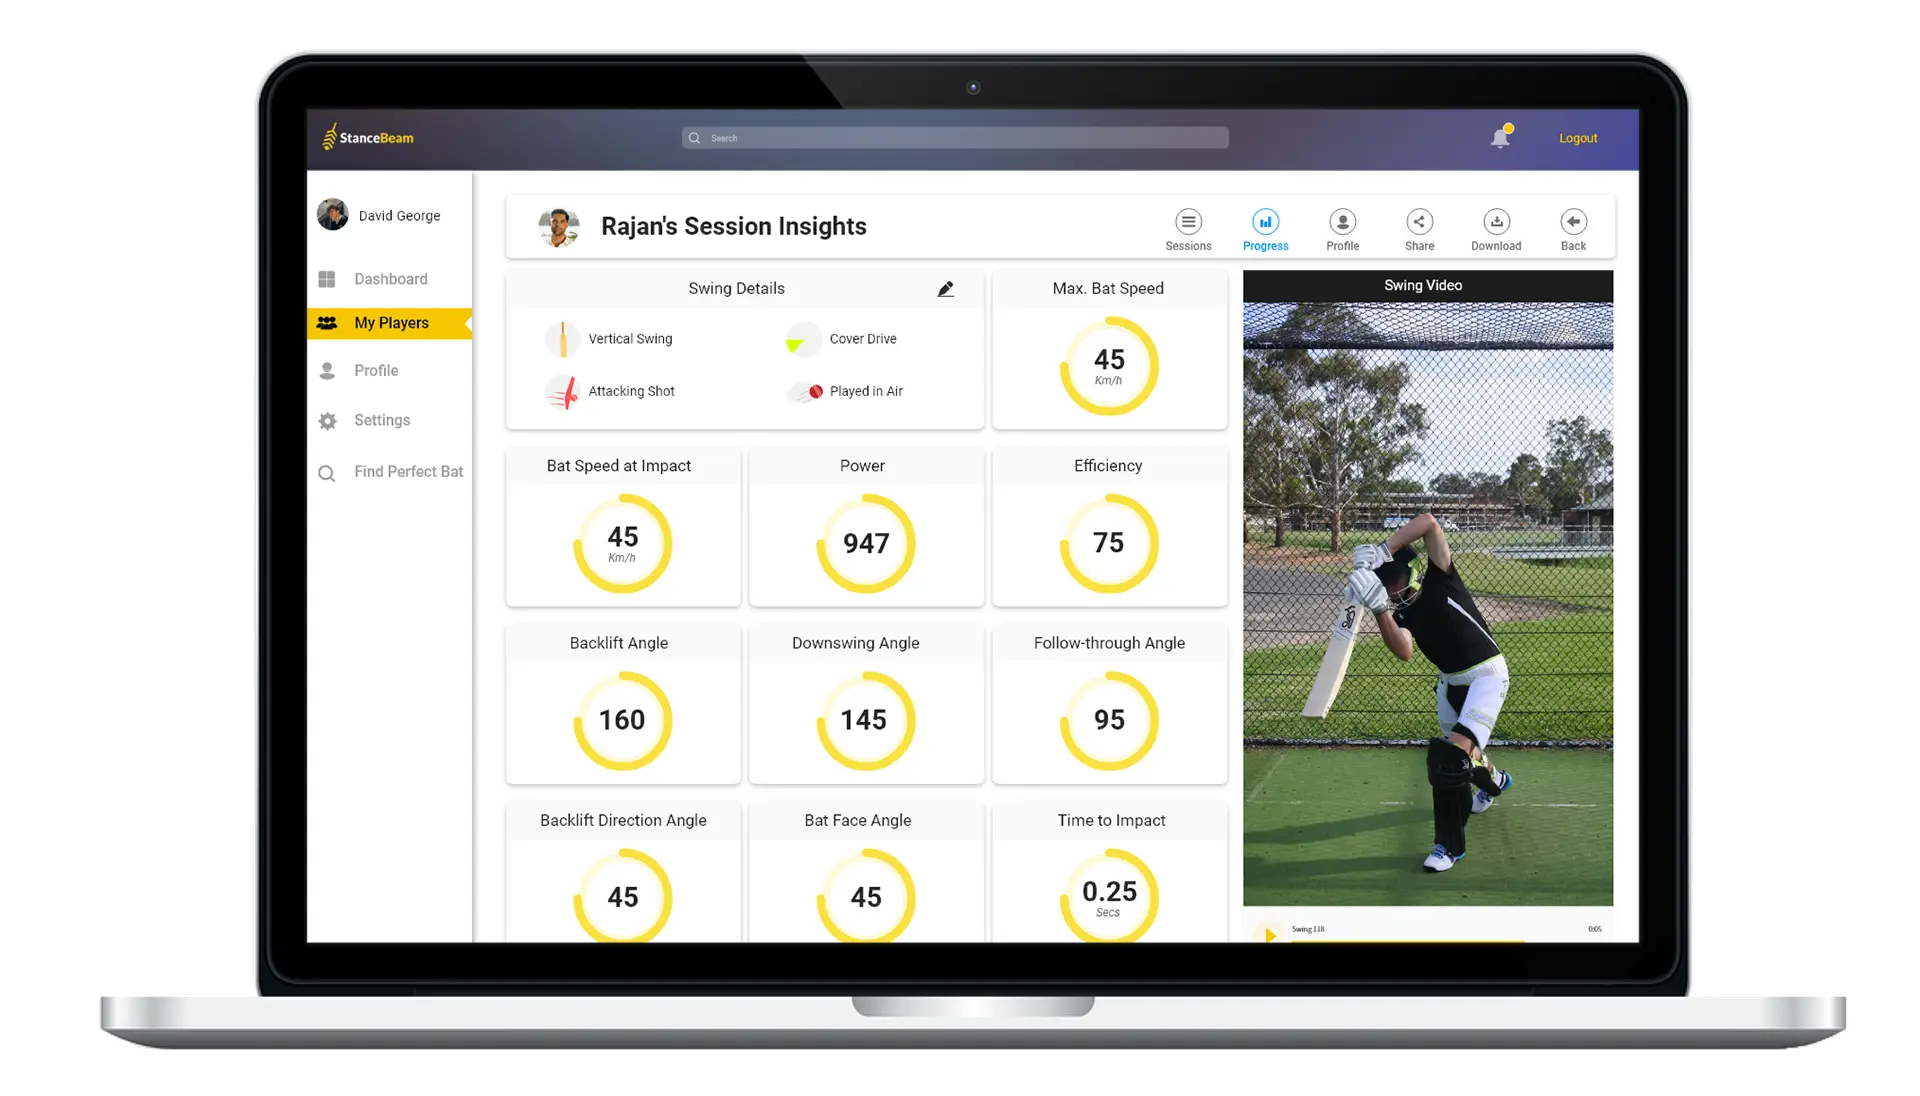Click Logout button top right

1576,137
